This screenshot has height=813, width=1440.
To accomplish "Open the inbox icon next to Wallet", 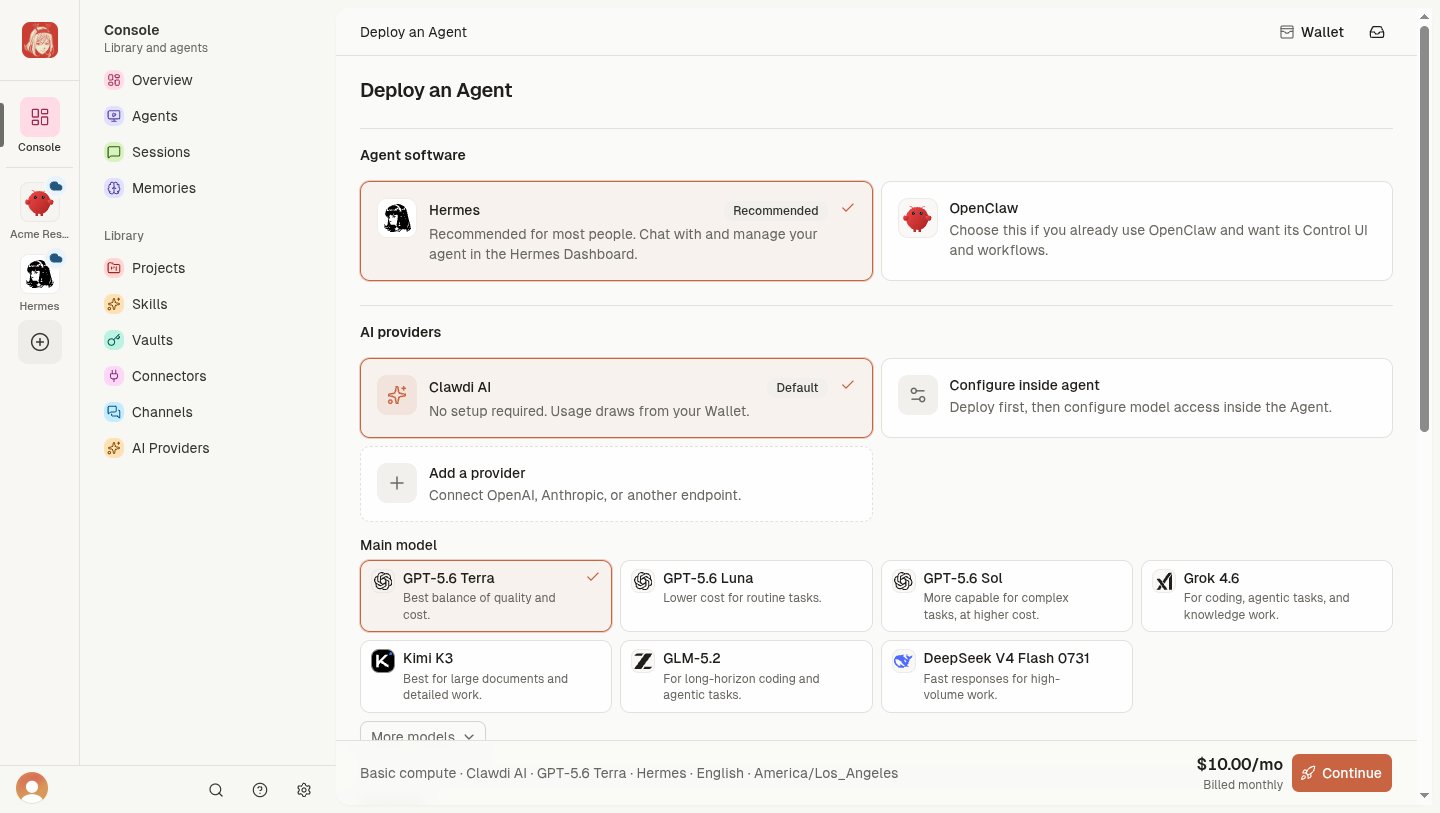I will point(1377,32).
